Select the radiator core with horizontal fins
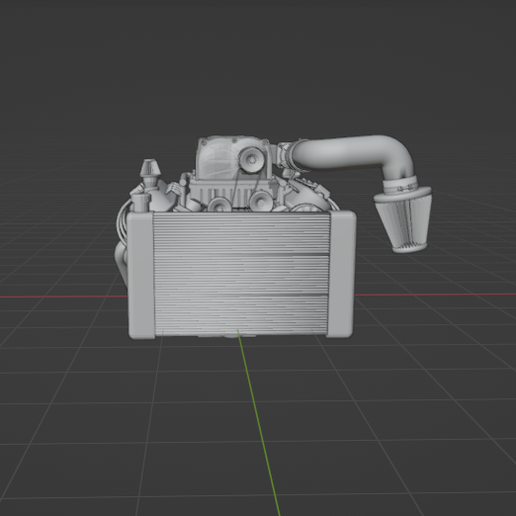 [x=241, y=273]
